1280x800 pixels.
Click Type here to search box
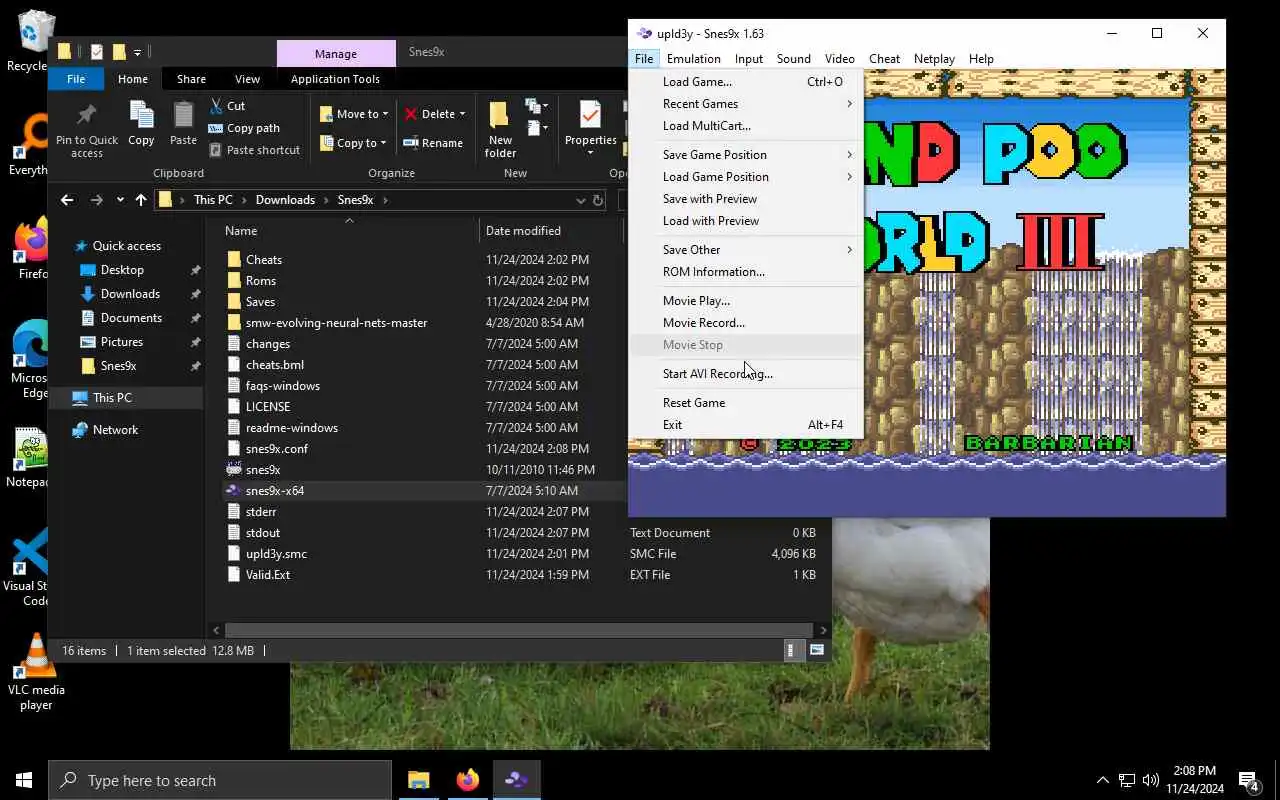click(220, 780)
